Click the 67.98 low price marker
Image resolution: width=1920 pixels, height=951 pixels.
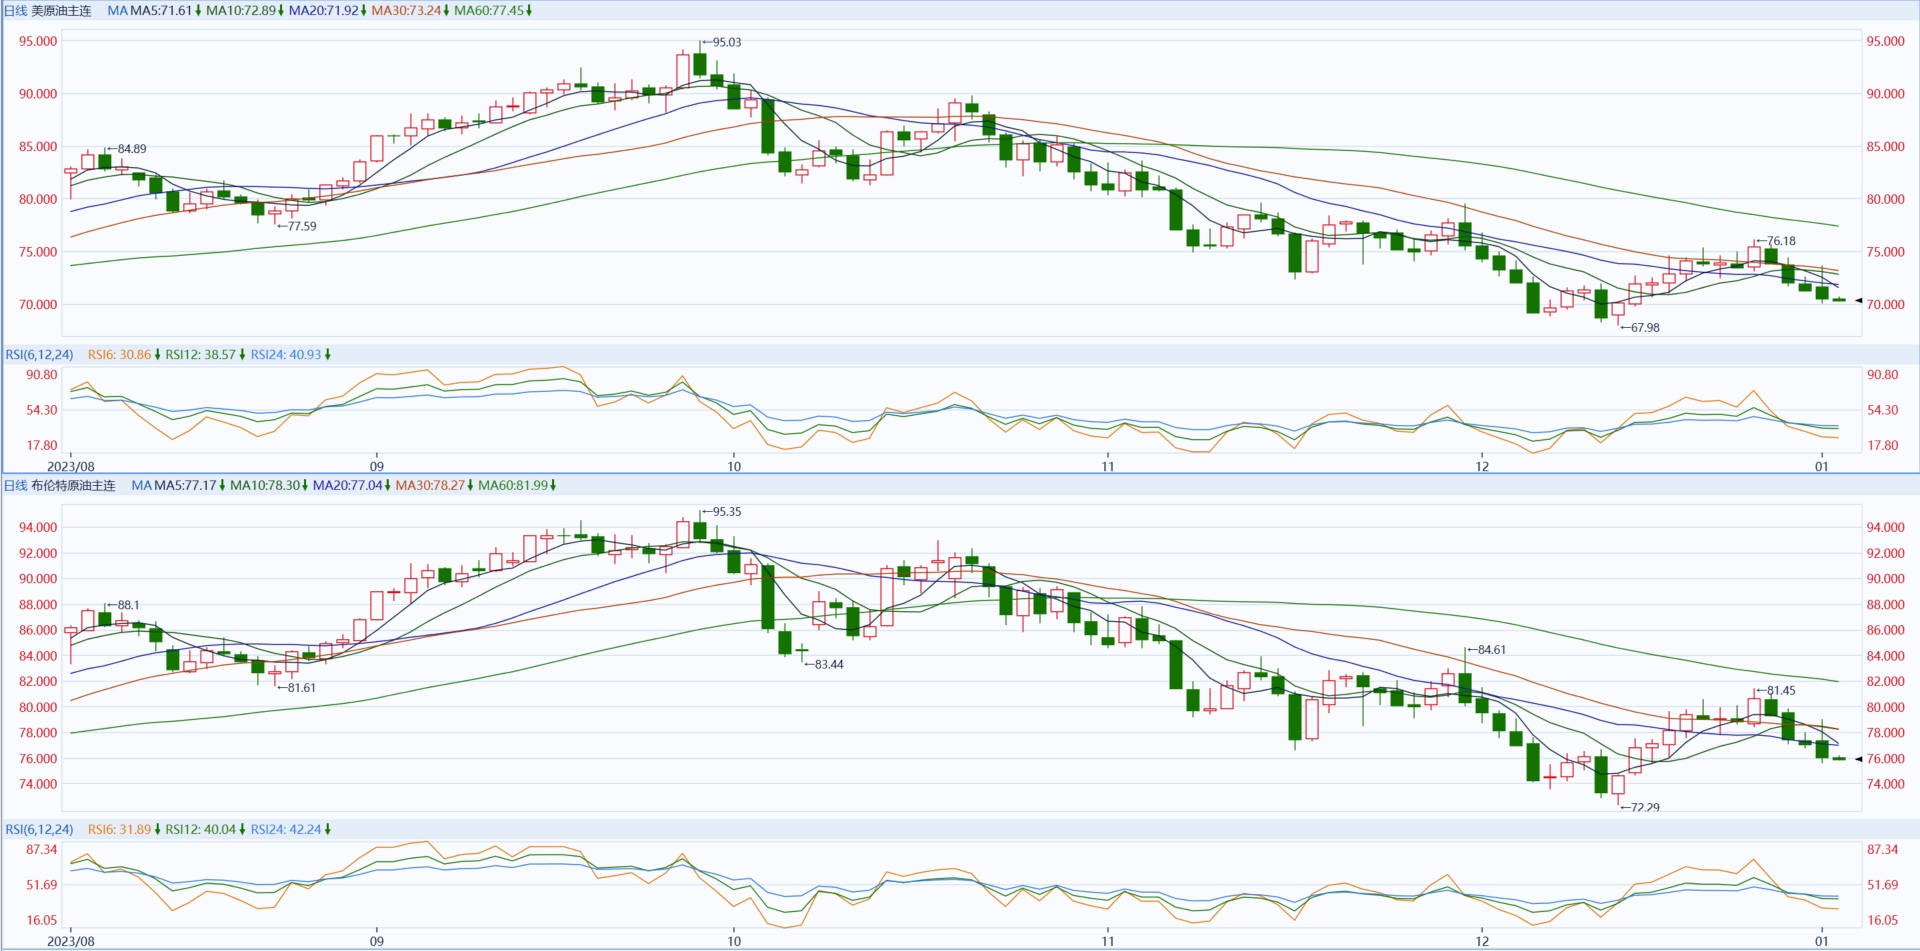(1643, 328)
